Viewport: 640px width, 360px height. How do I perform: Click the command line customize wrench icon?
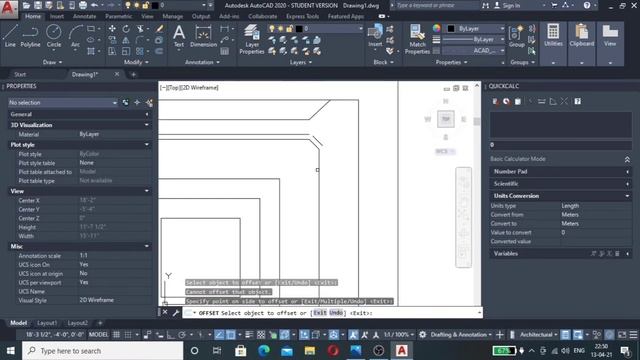click(x=176, y=313)
